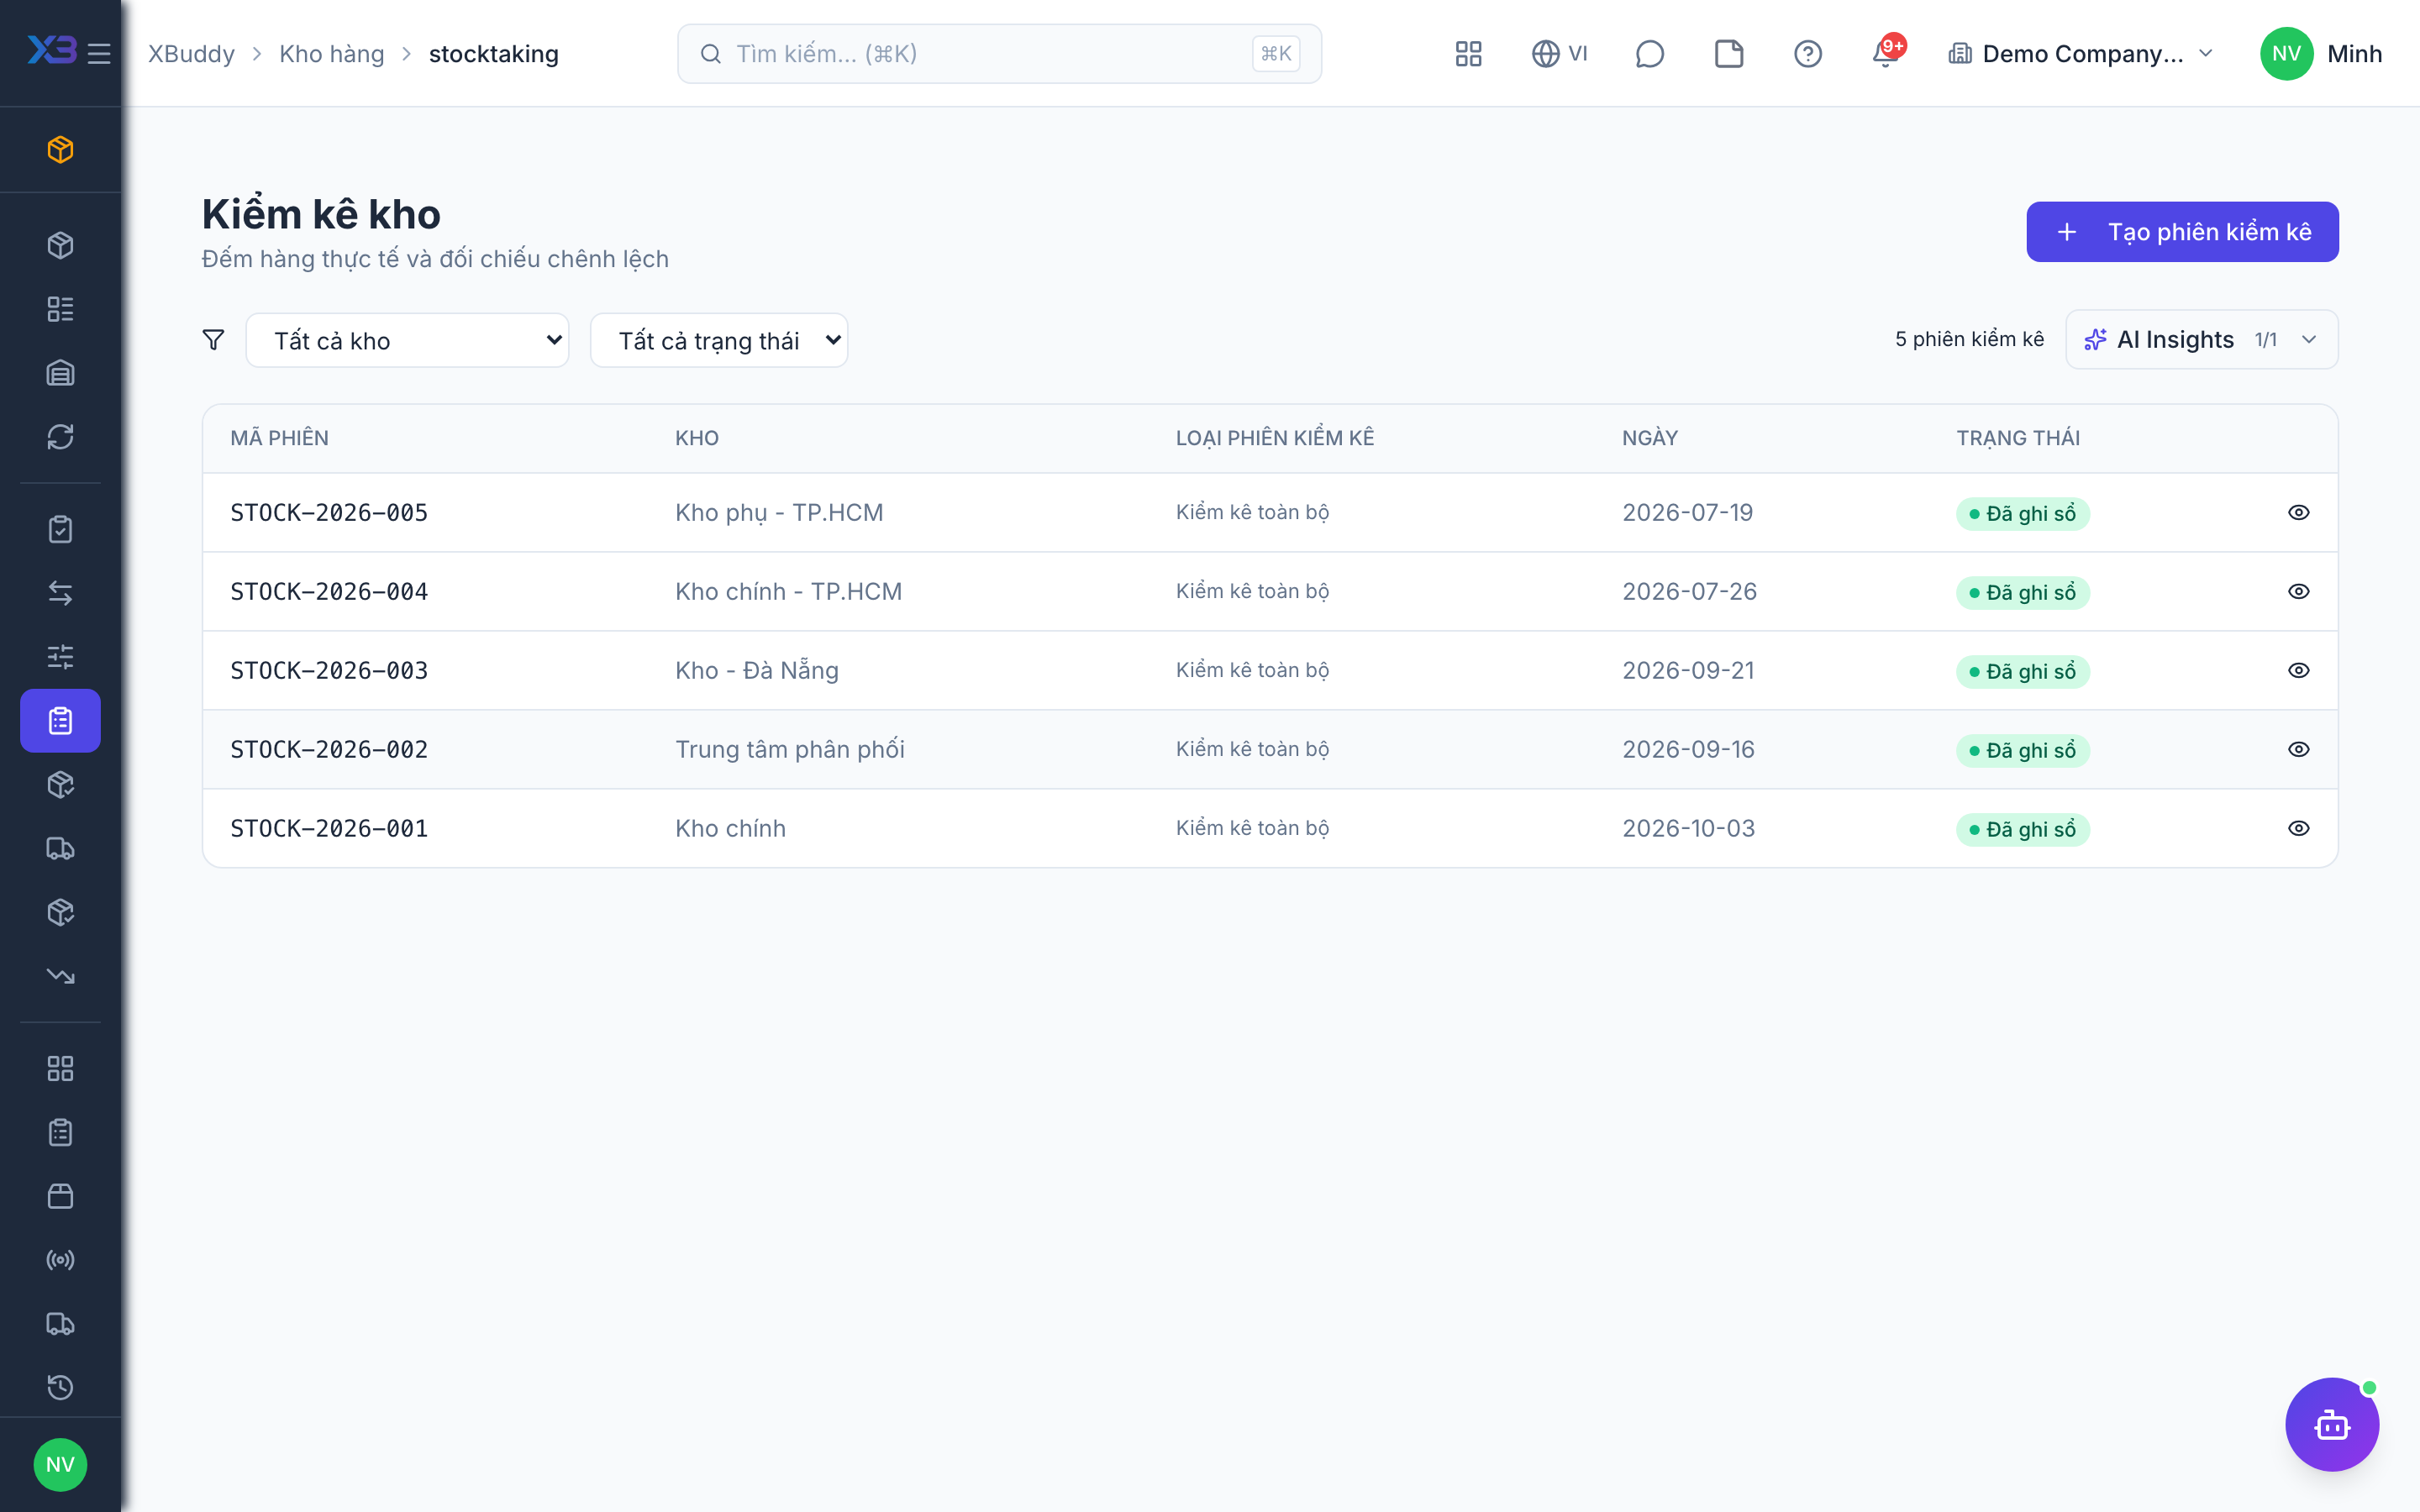Open the 'Tất cả kho' warehouse dropdown
The height and width of the screenshot is (1512, 2420).
[407, 340]
